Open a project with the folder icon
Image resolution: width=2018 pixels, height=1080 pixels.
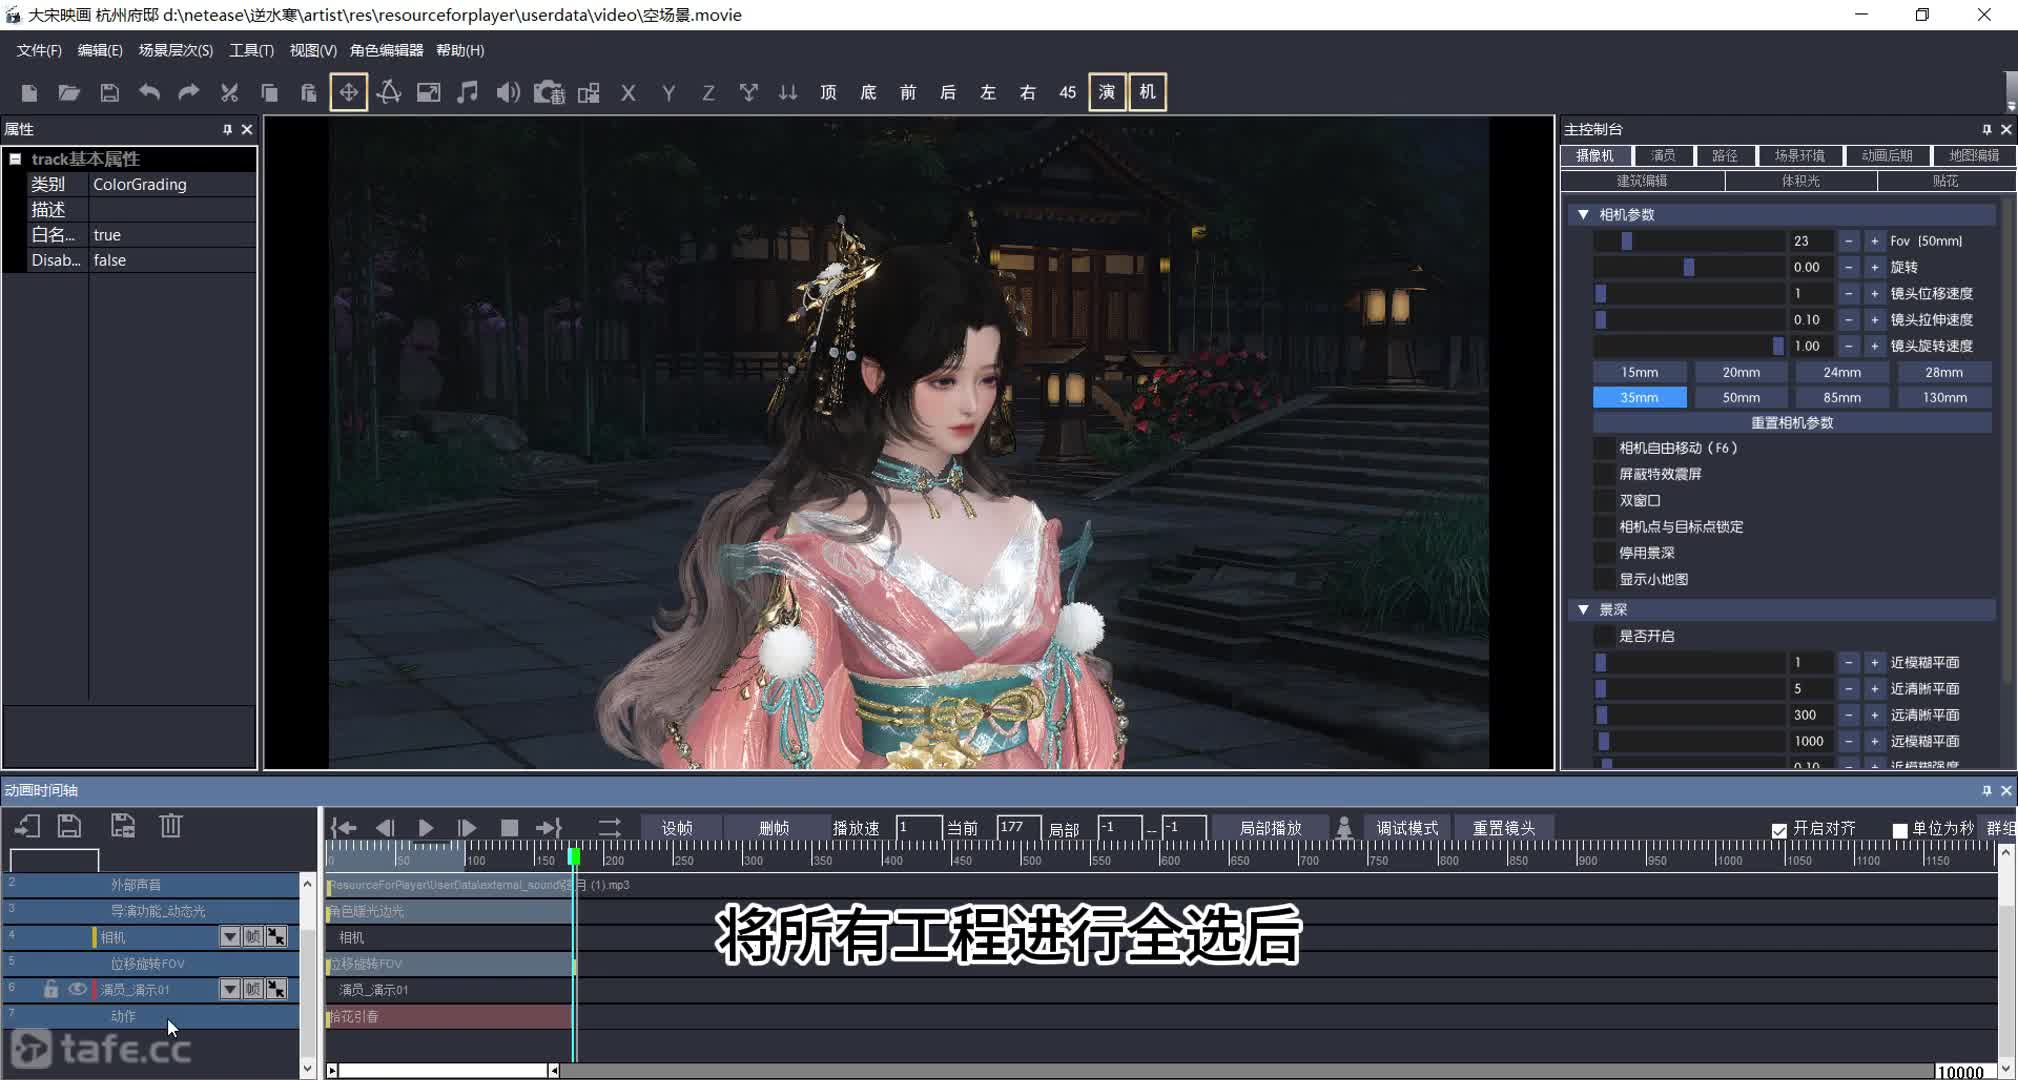[69, 93]
